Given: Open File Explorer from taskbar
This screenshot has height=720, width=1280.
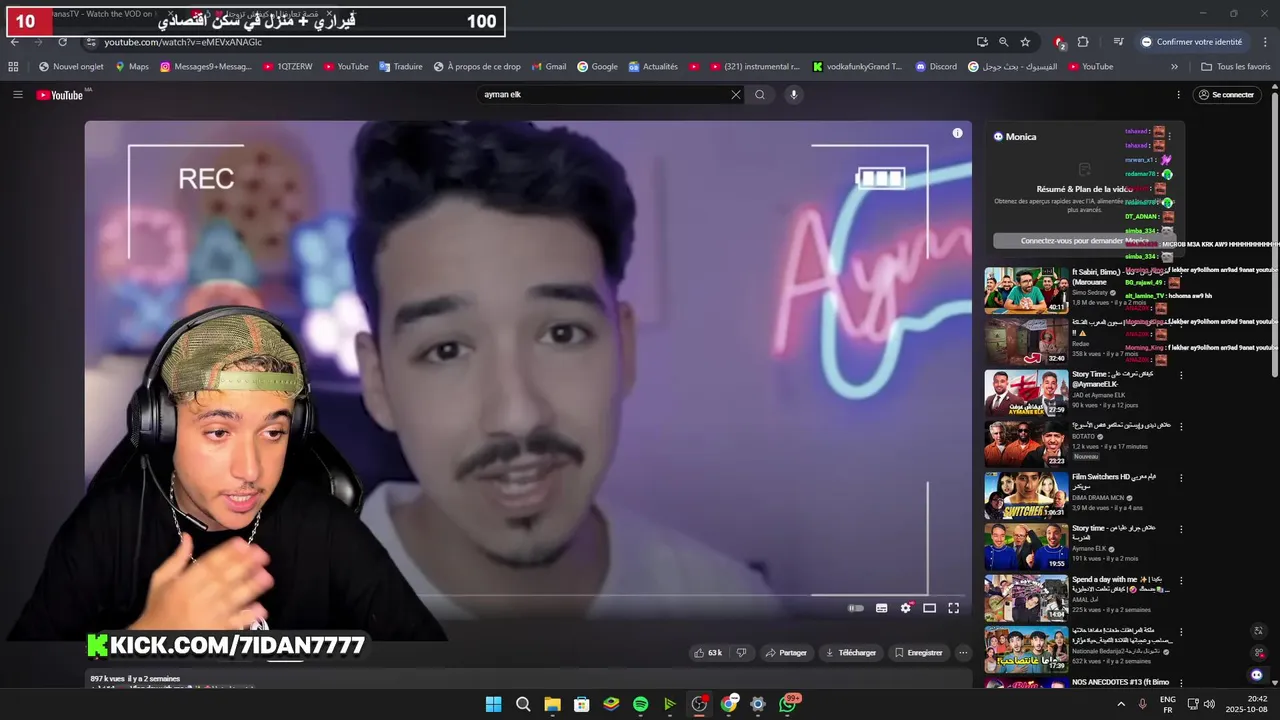Looking at the screenshot, I should coord(552,704).
